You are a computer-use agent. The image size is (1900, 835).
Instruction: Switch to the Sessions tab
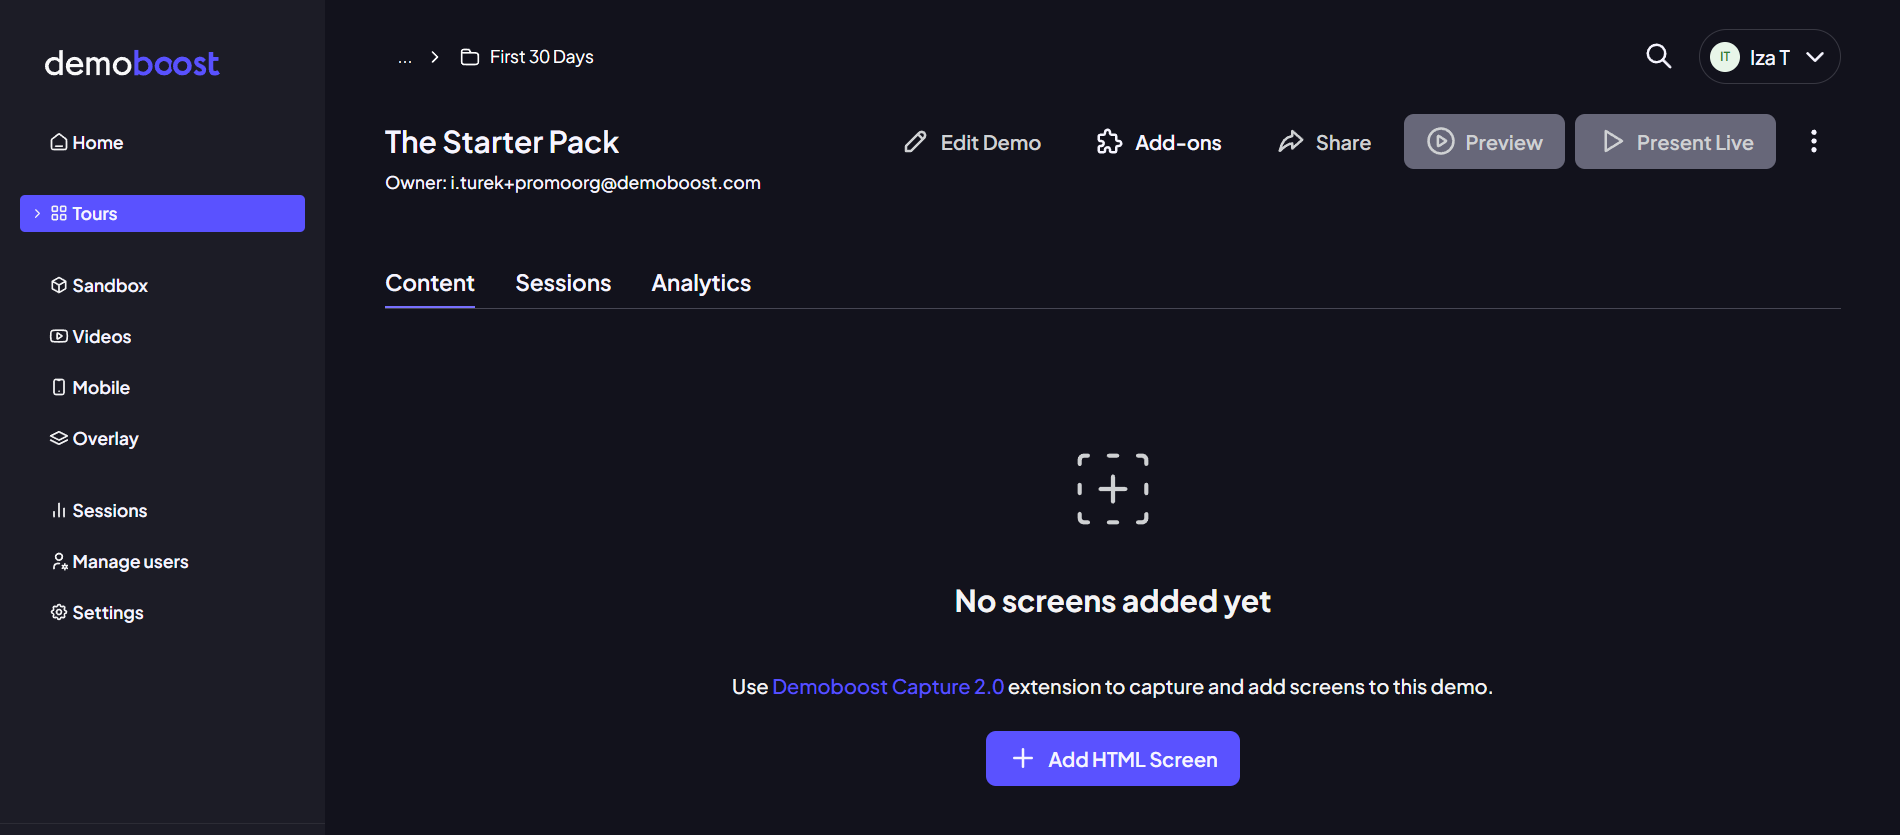pyautogui.click(x=563, y=283)
